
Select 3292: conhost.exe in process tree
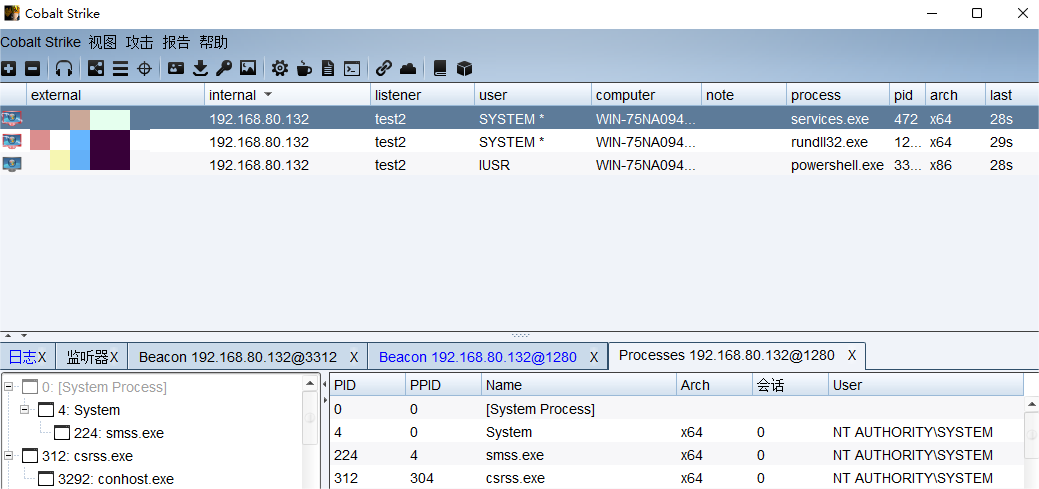116,479
